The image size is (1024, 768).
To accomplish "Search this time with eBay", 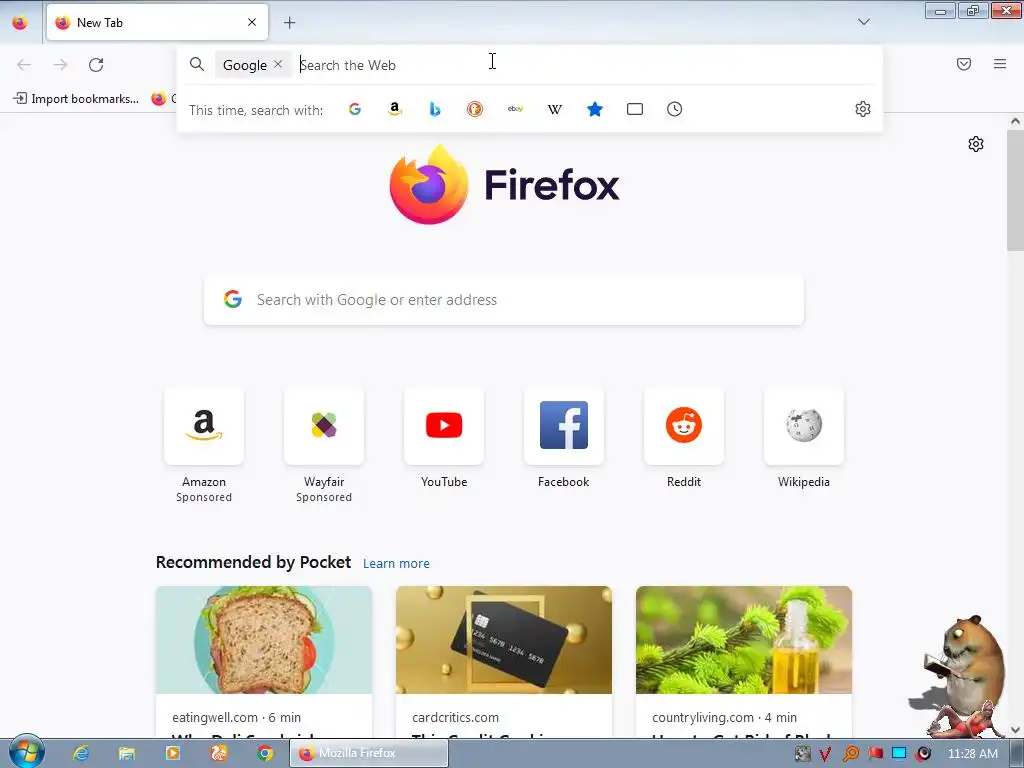I will (515, 109).
